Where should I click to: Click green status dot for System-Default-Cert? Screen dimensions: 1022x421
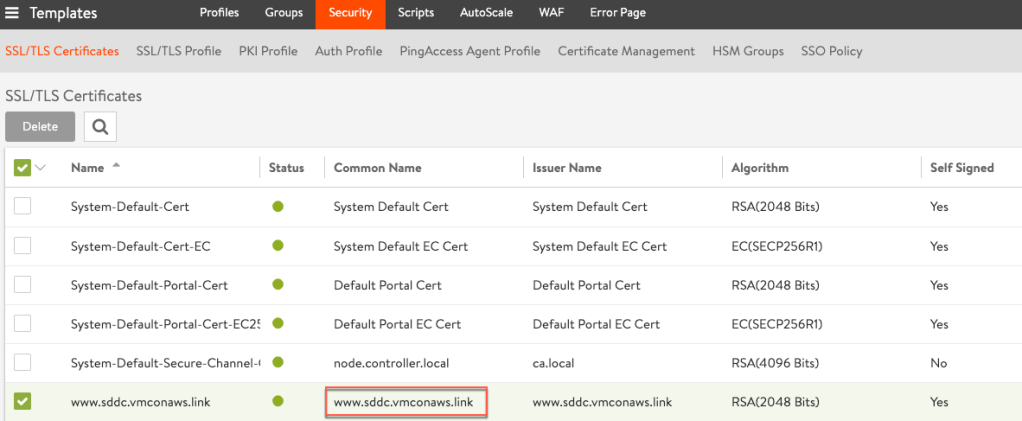click(x=278, y=207)
